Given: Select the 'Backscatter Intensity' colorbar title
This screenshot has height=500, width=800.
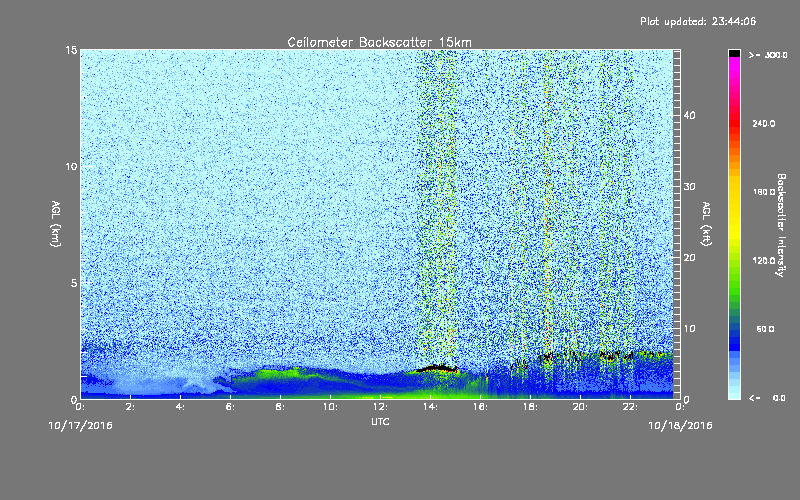Looking at the screenshot, I should pyautogui.click(x=781, y=225).
